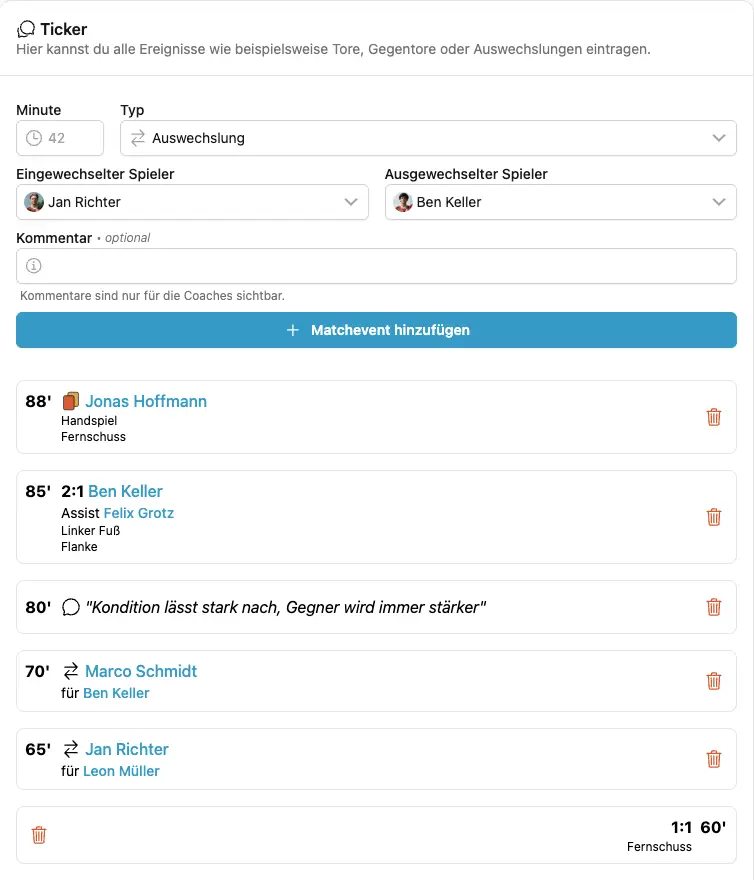Click the Matchevent hinzufügen button
The height and width of the screenshot is (880, 754).
point(376,330)
